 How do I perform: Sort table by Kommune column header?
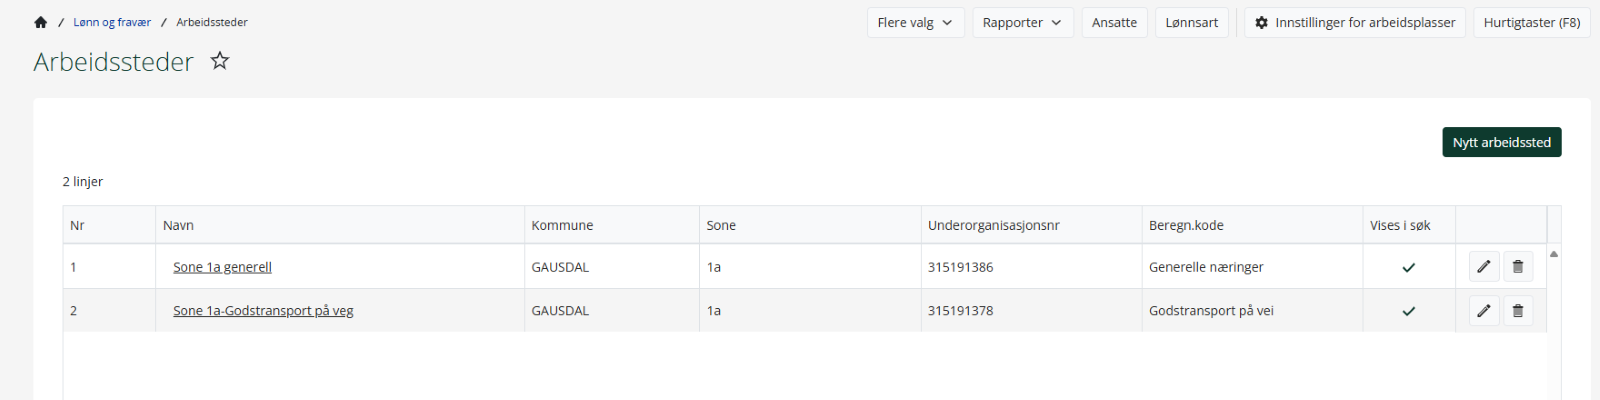562,225
